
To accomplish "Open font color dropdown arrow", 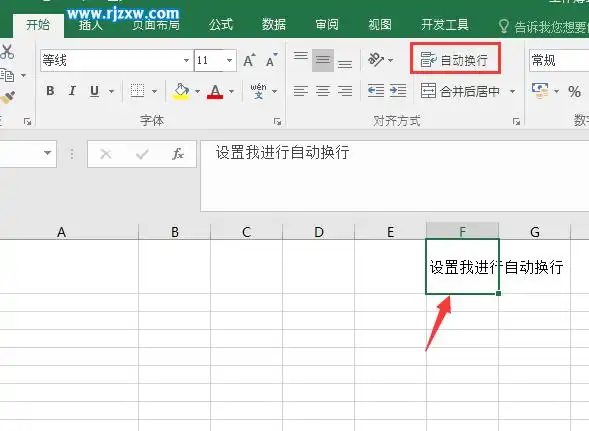I will (231, 91).
